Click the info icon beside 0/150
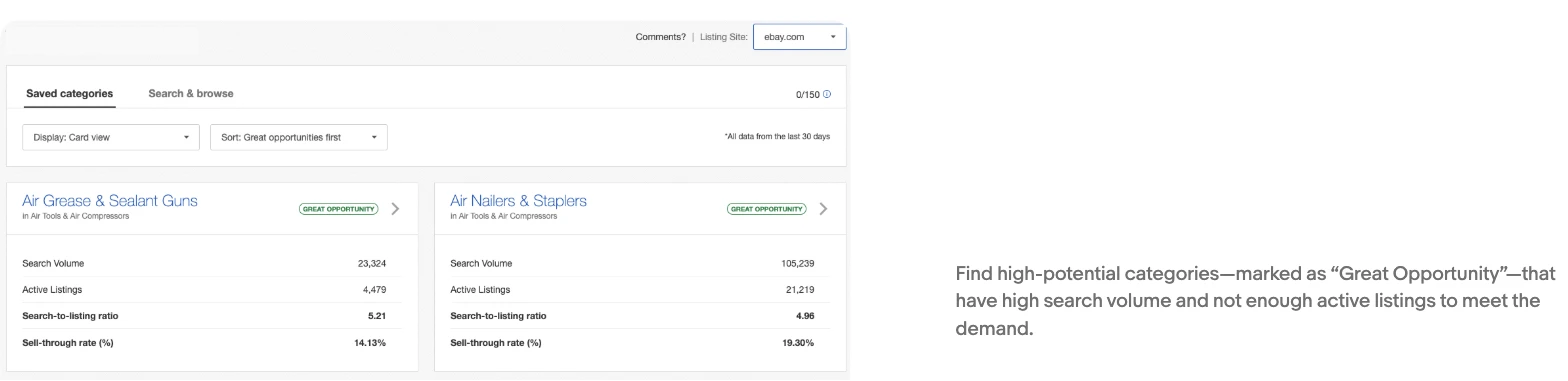This screenshot has width=1568, height=381. click(827, 94)
